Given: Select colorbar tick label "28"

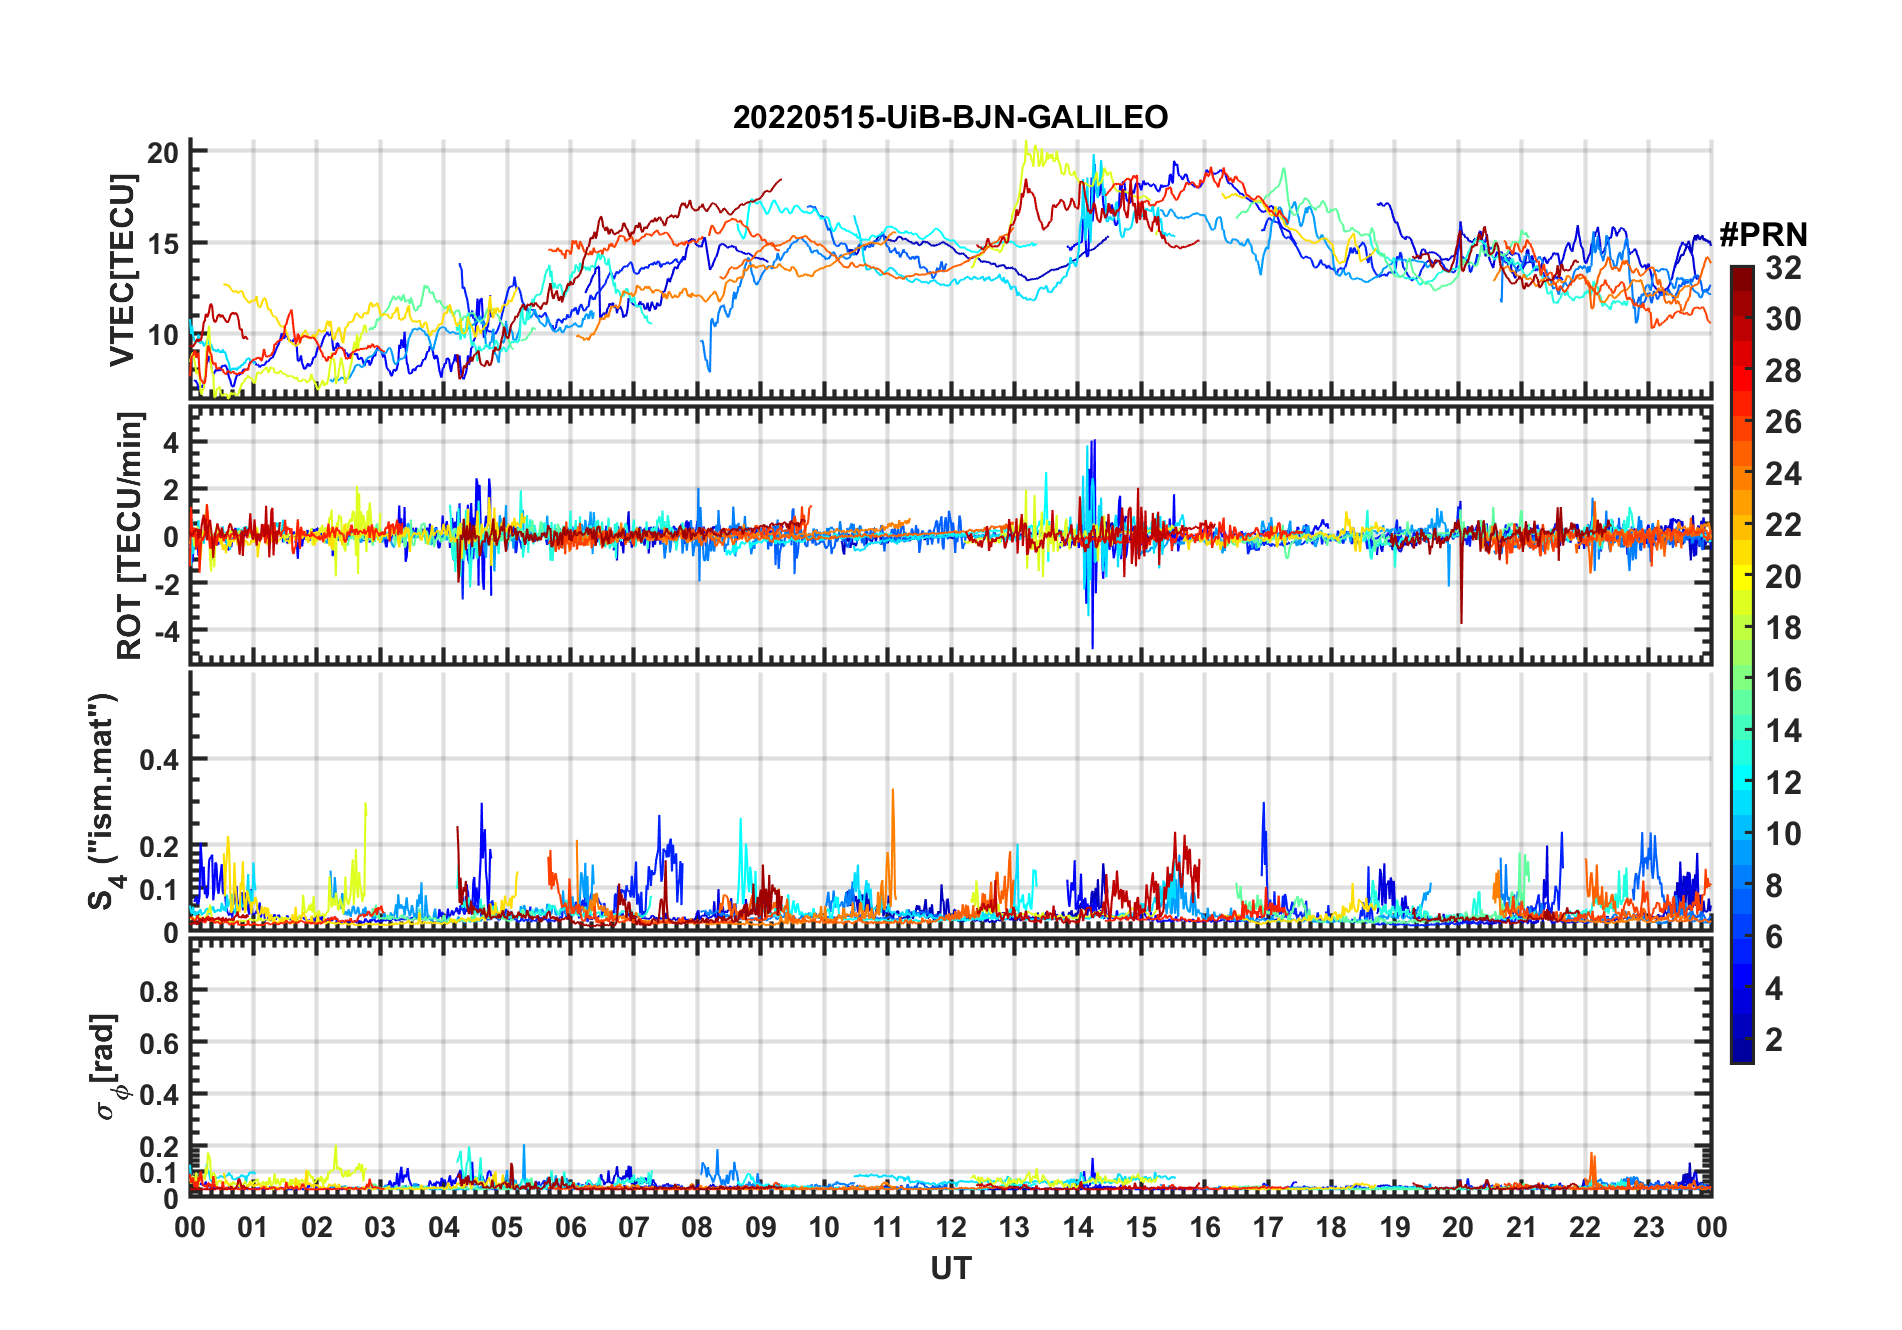Looking at the screenshot, I should pyautogui.click(x=1783, y=371).
